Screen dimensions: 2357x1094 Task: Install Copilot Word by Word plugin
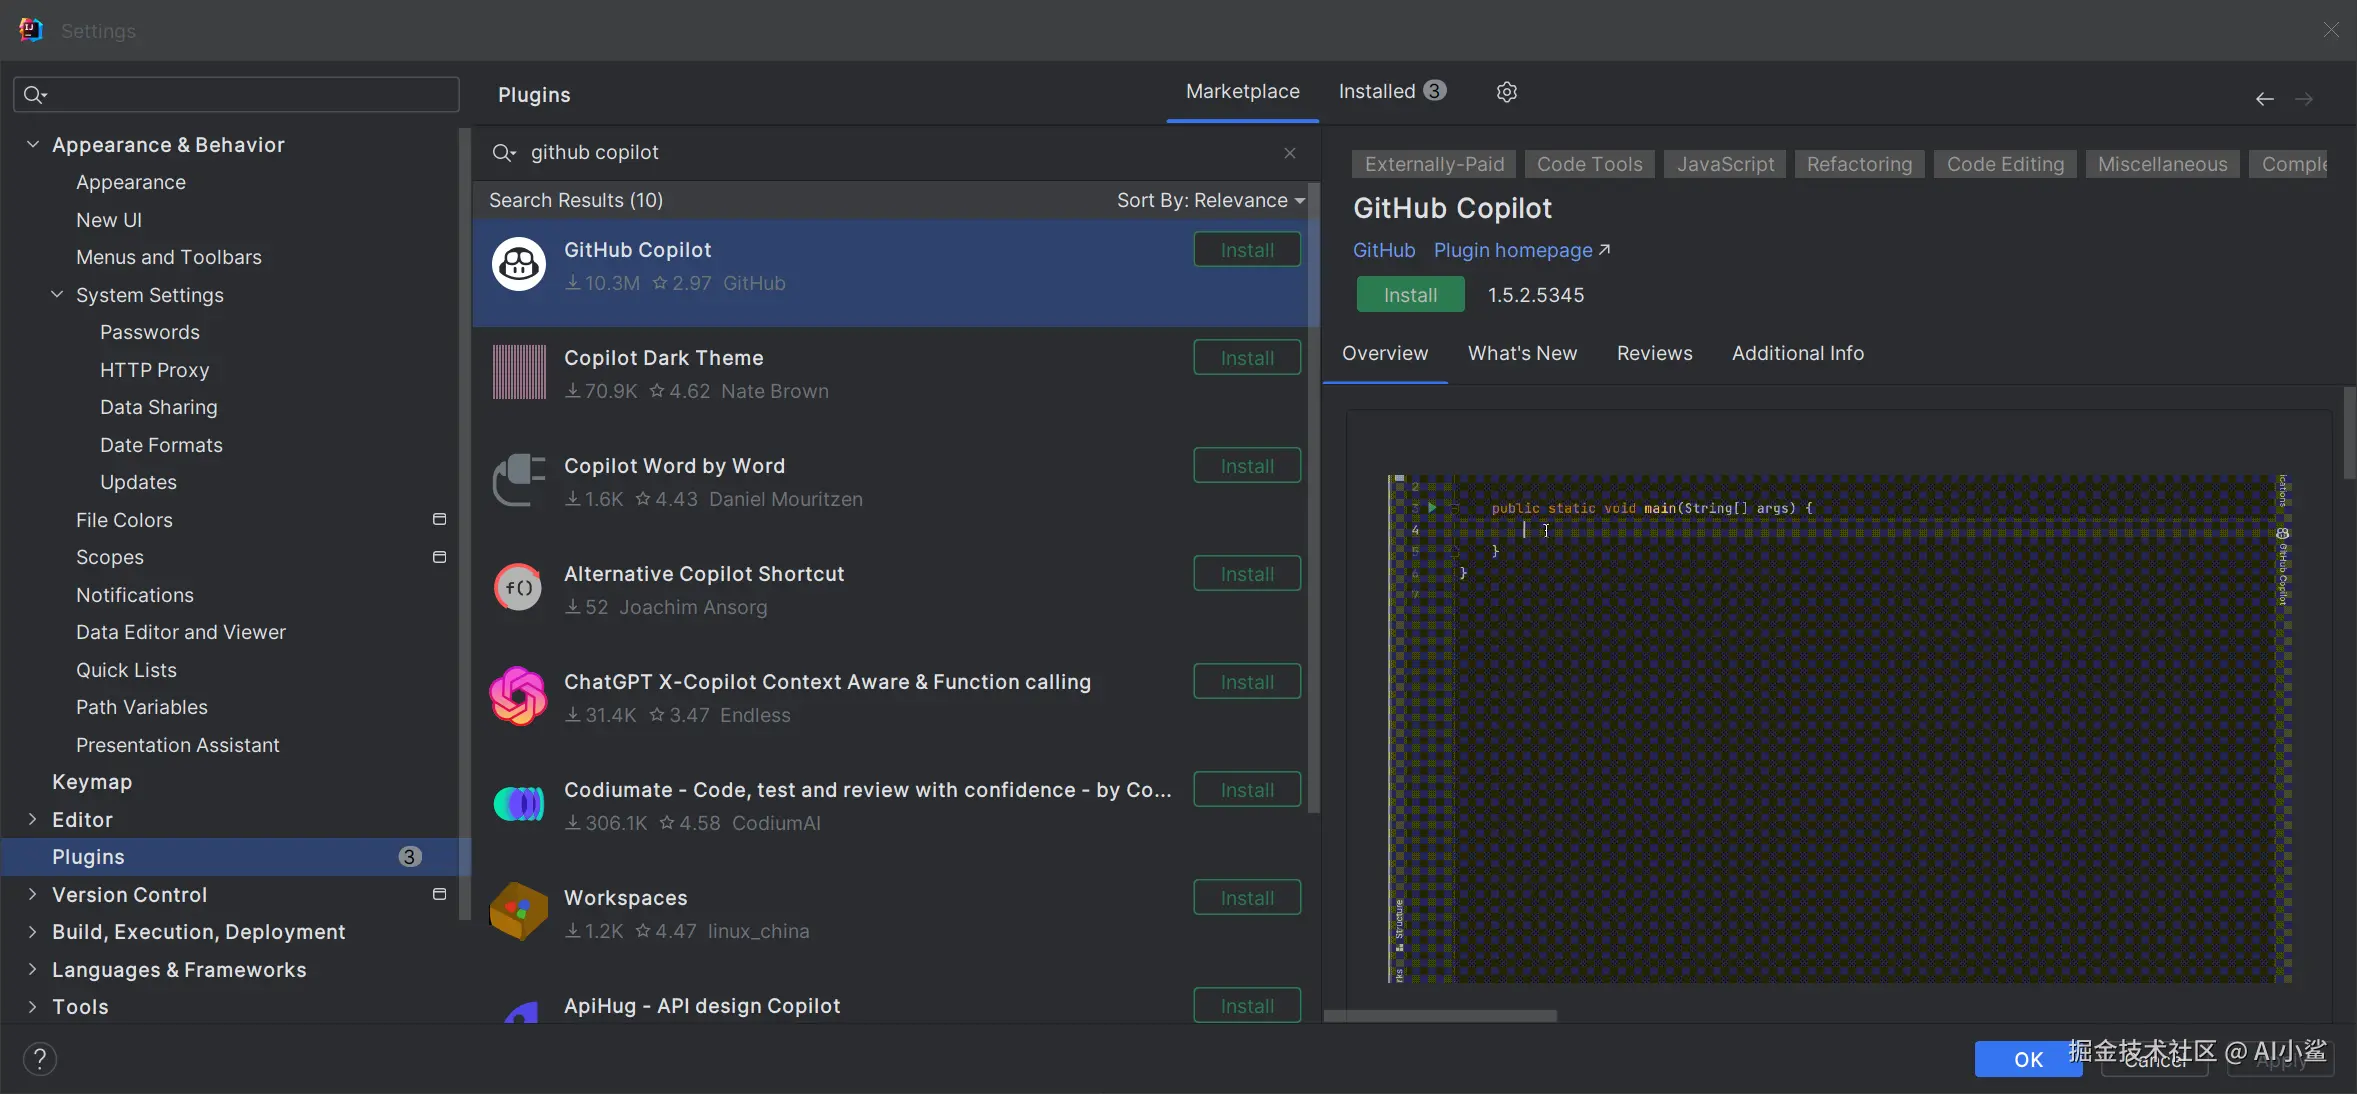1246,466
